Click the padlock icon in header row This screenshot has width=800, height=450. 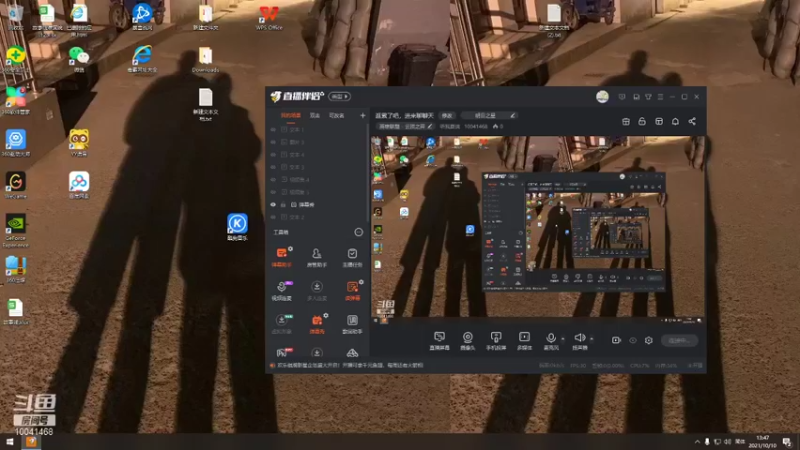(x=642, y=121)
